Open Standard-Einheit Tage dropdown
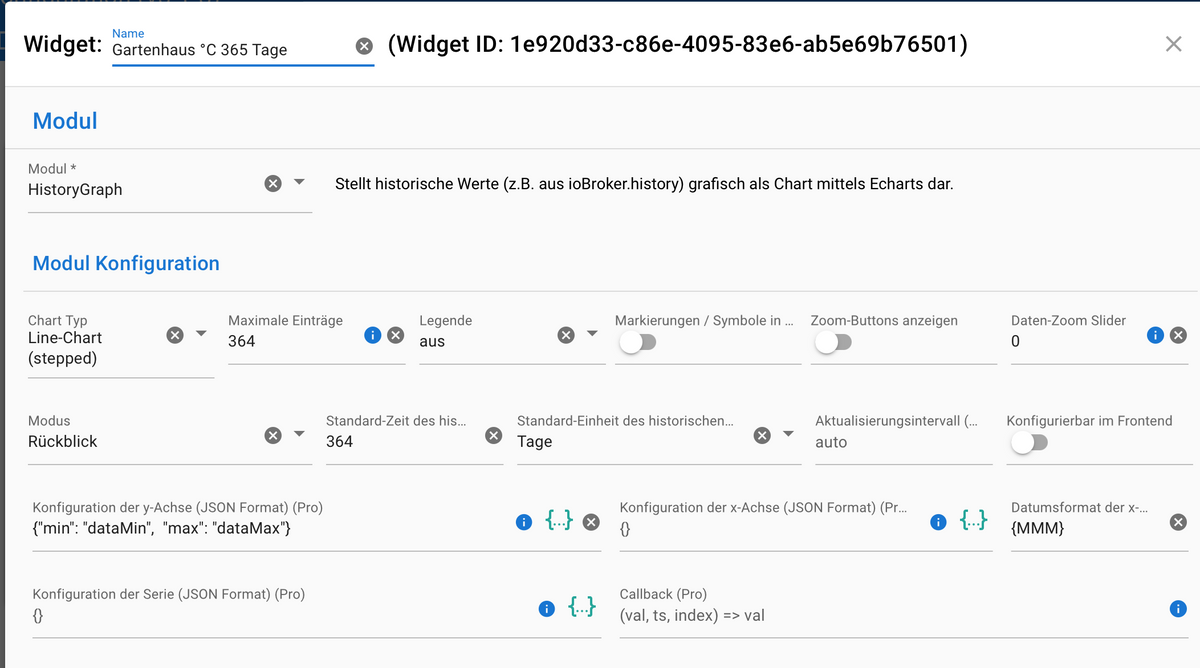 (788, 434)
